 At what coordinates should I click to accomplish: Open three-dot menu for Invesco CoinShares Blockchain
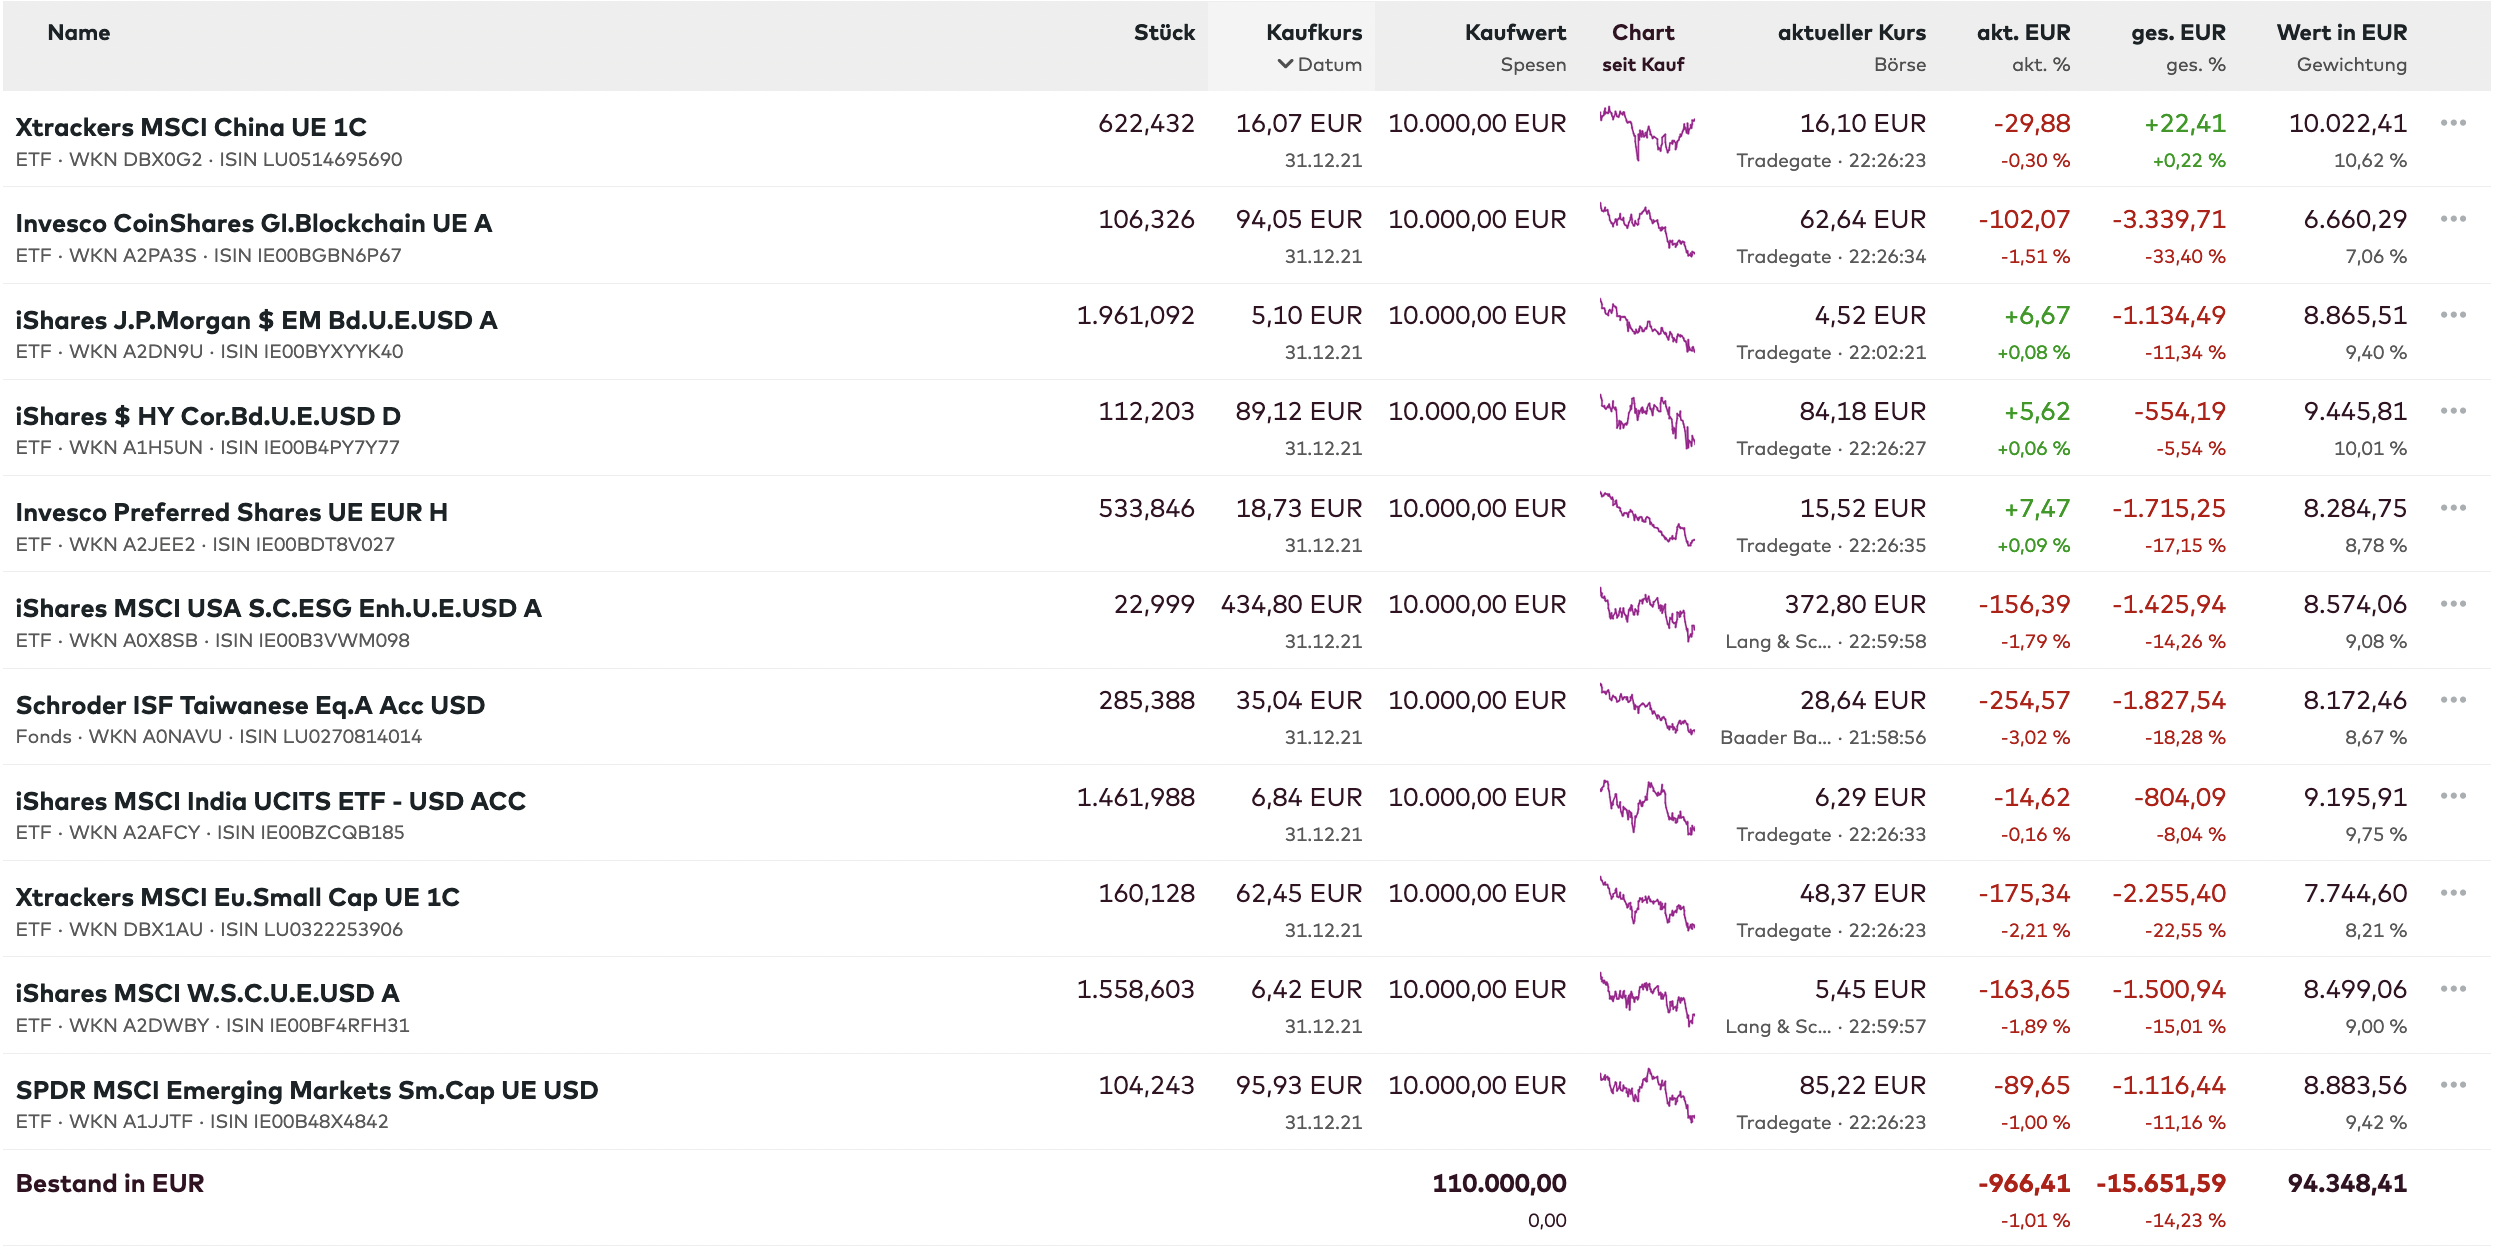coord(2452,219)
